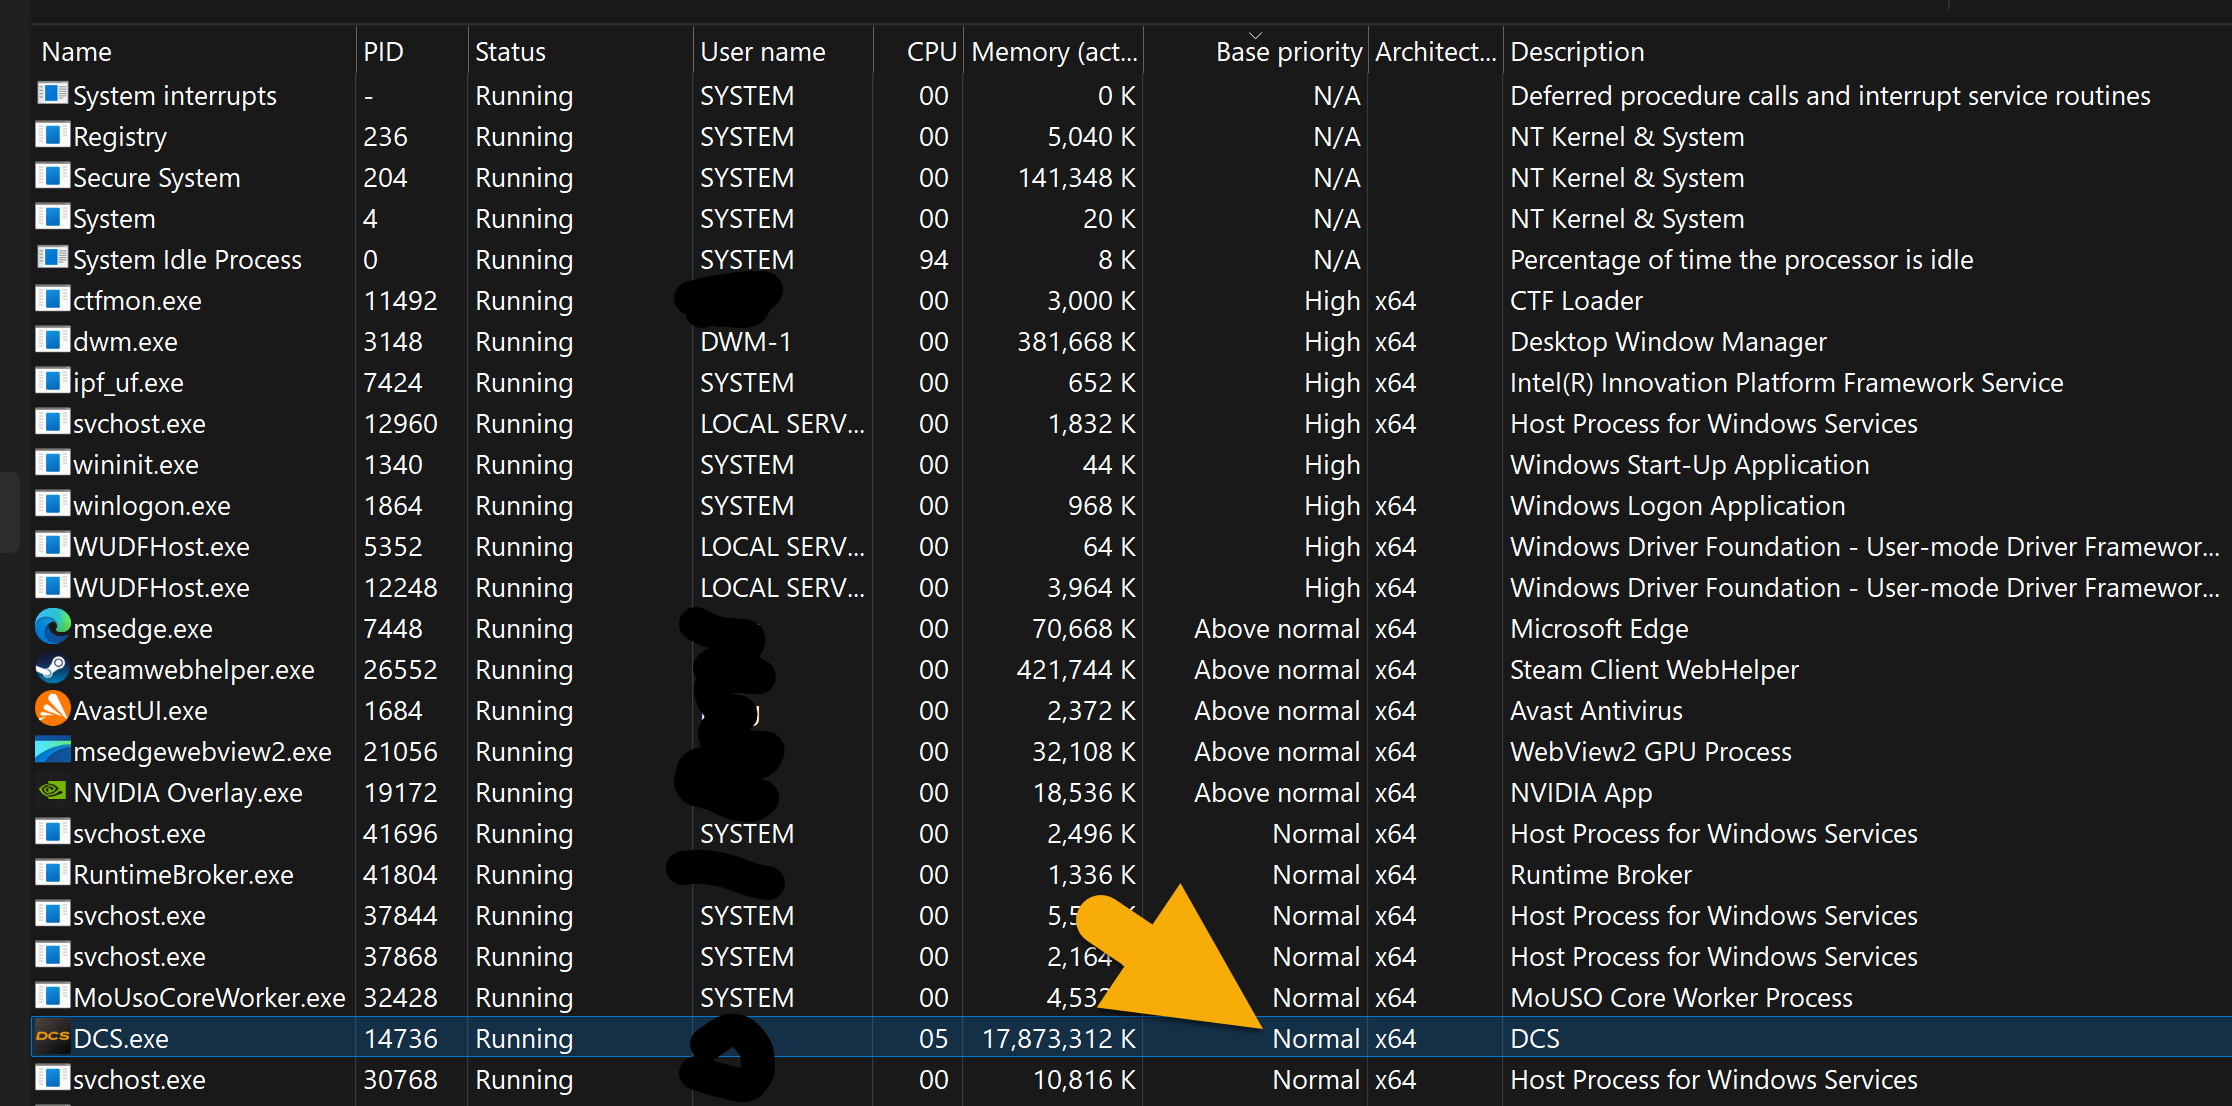Screen dimensions: 2232x1106
Task: Select the msedge.exe process name
Action: point(143,629)
